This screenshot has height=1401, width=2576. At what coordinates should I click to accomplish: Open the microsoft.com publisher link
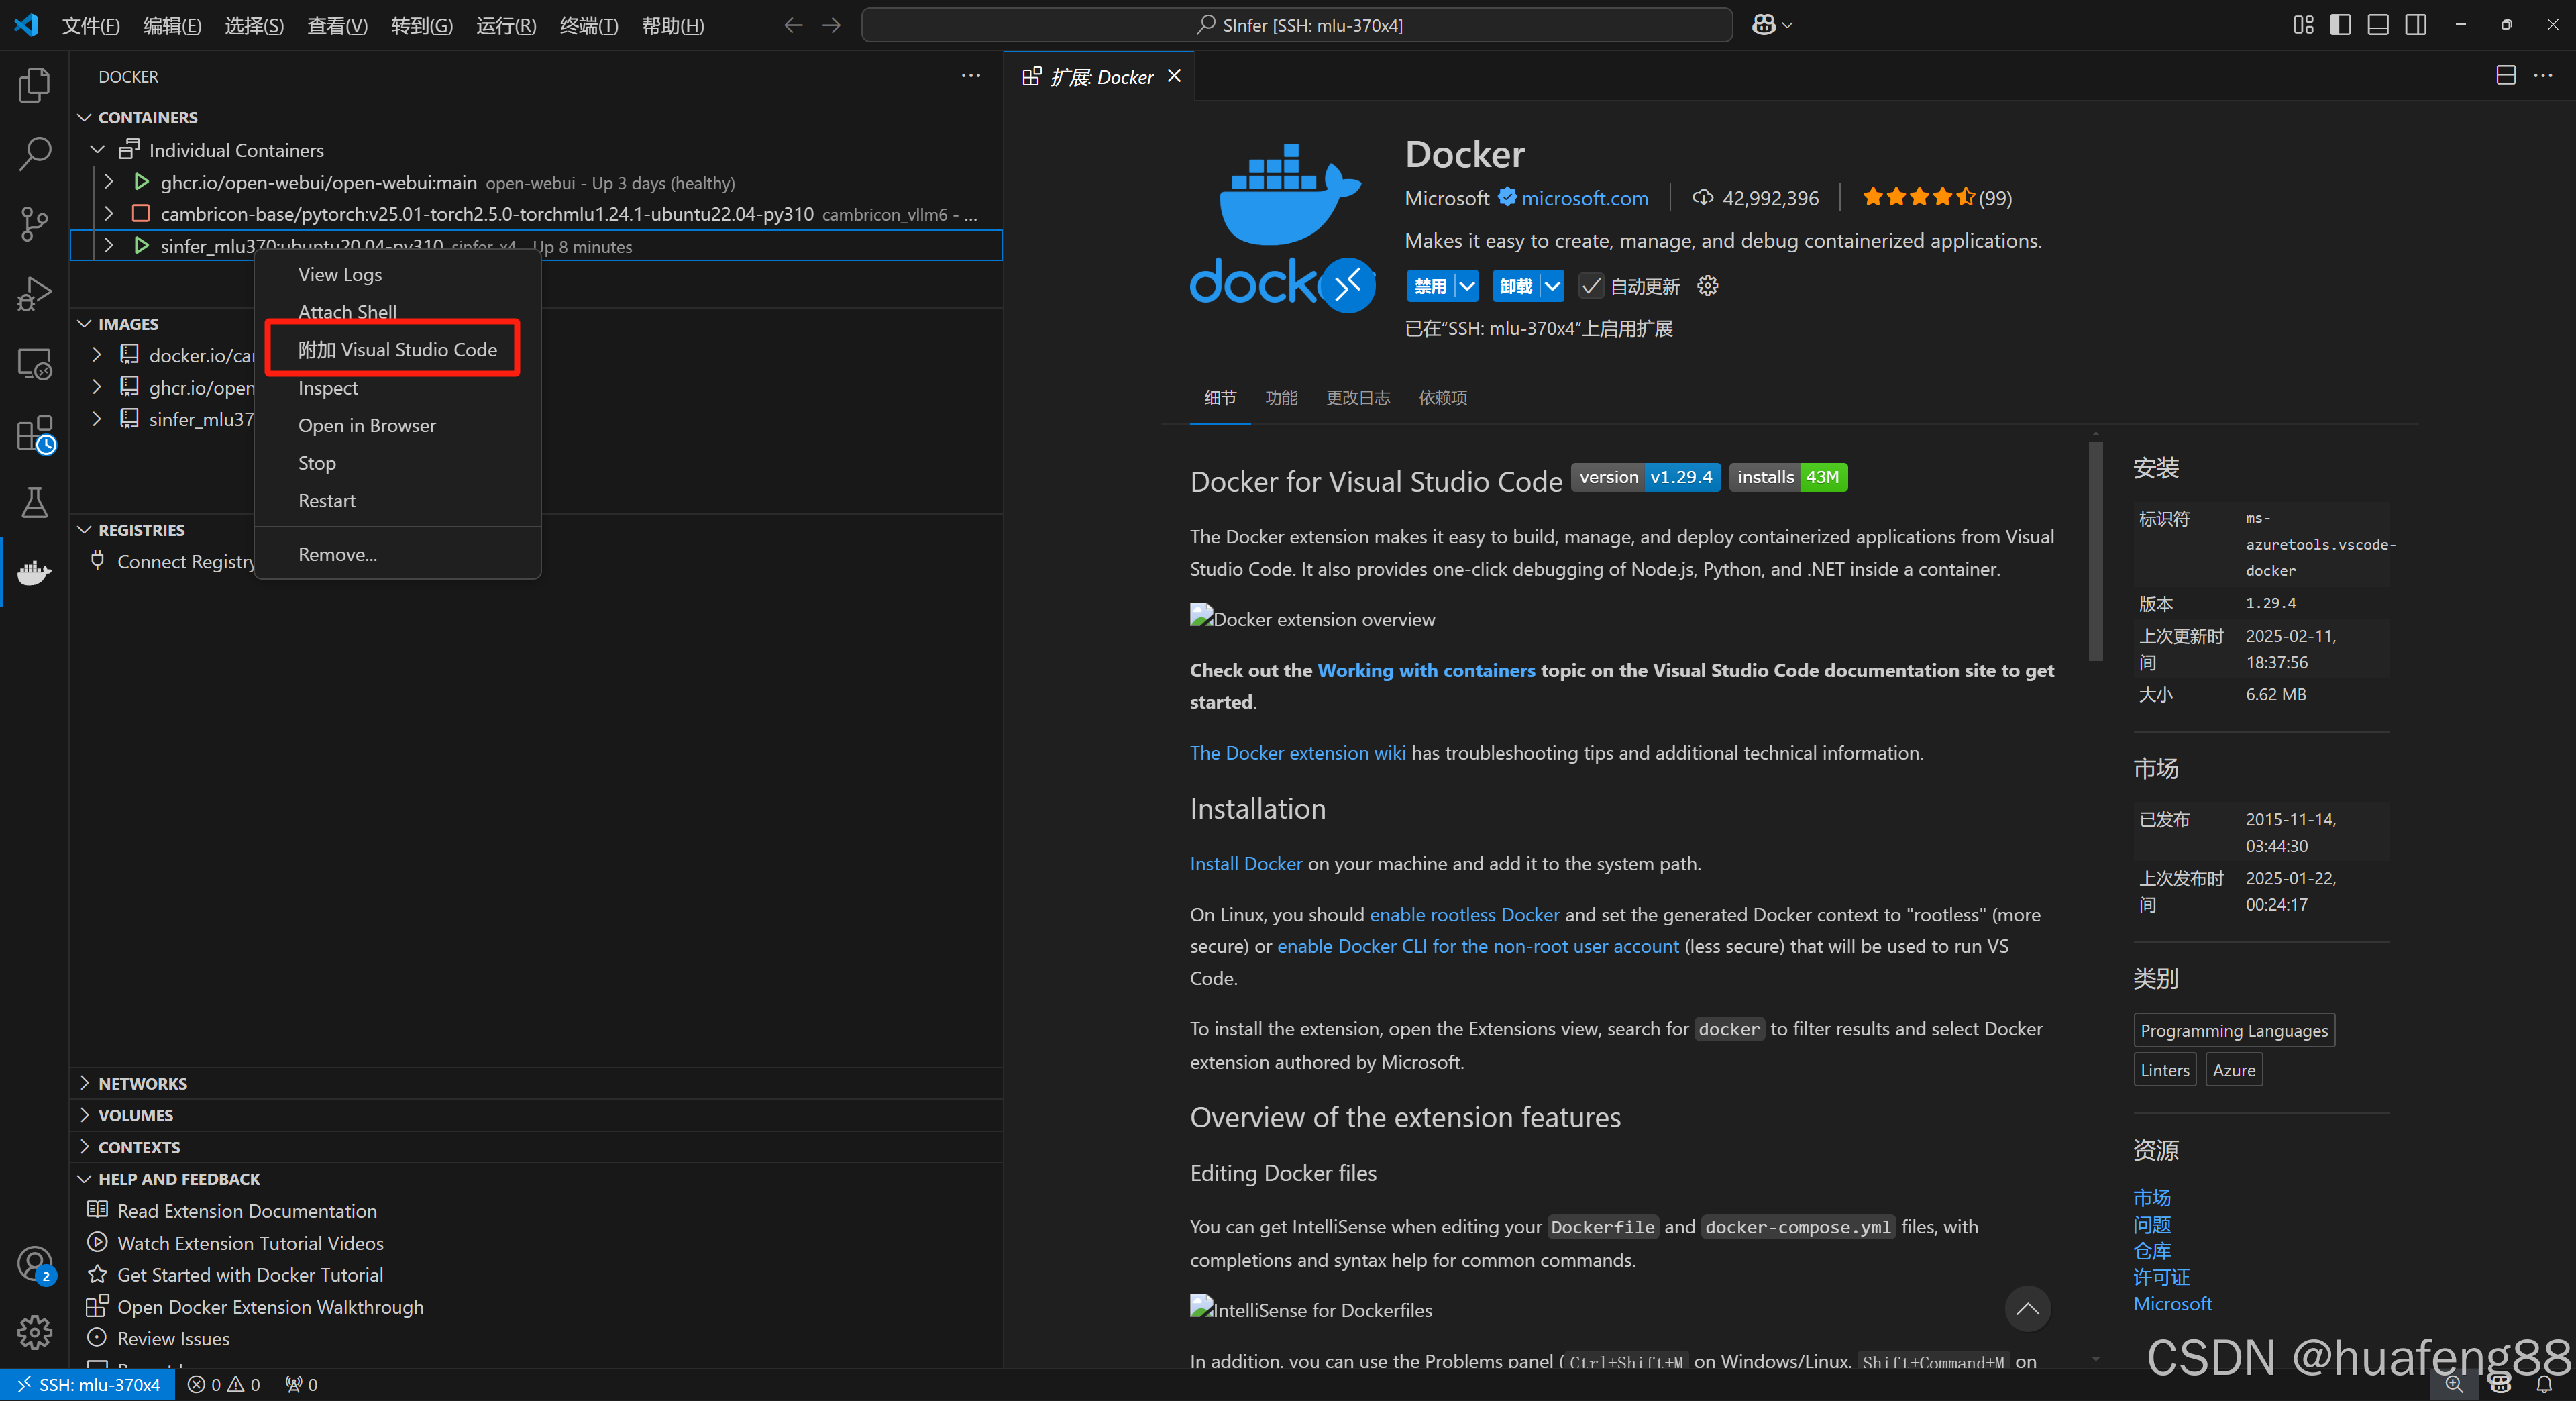[x=1584, y=198]
